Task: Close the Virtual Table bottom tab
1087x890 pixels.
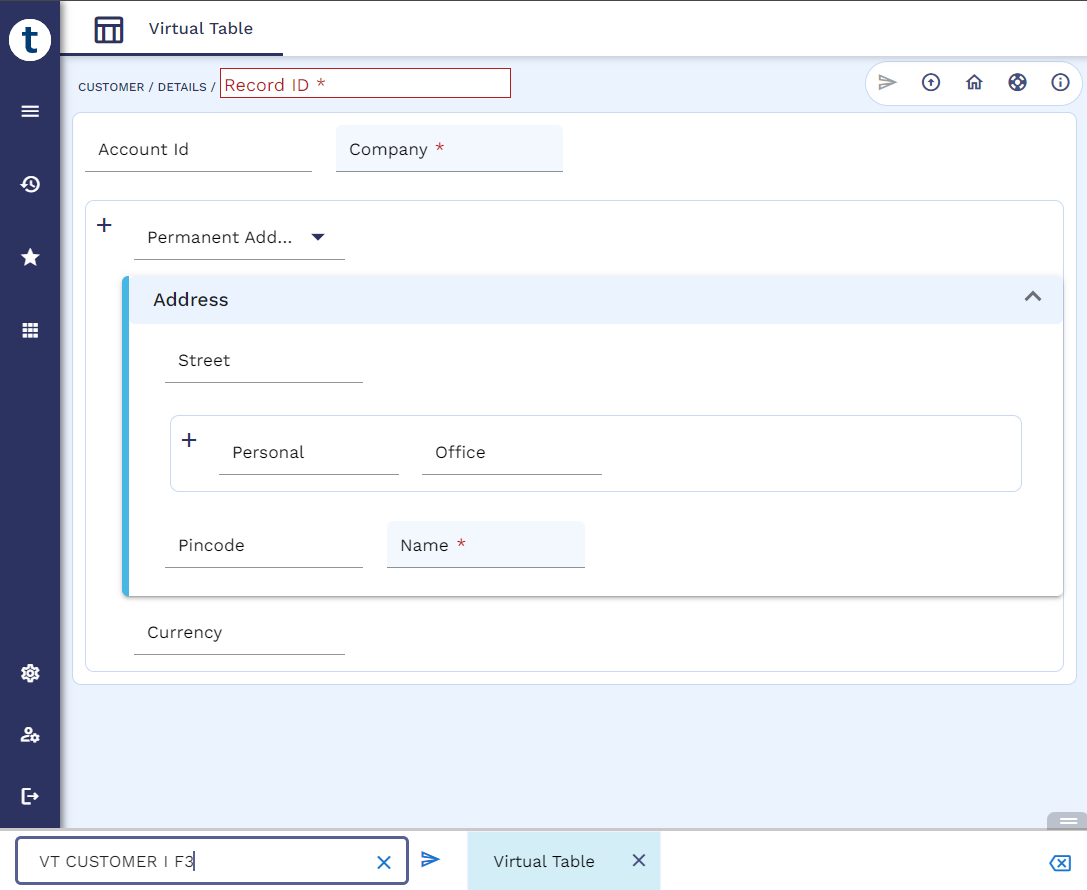Action: point(639,860)
